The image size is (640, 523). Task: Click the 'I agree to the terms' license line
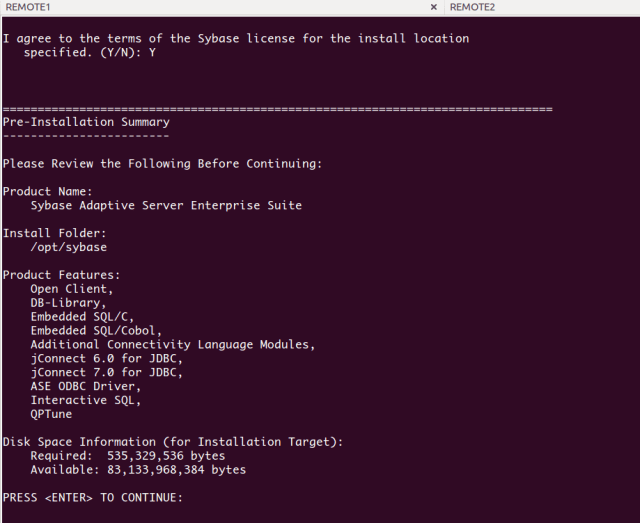tap(236, 38)
